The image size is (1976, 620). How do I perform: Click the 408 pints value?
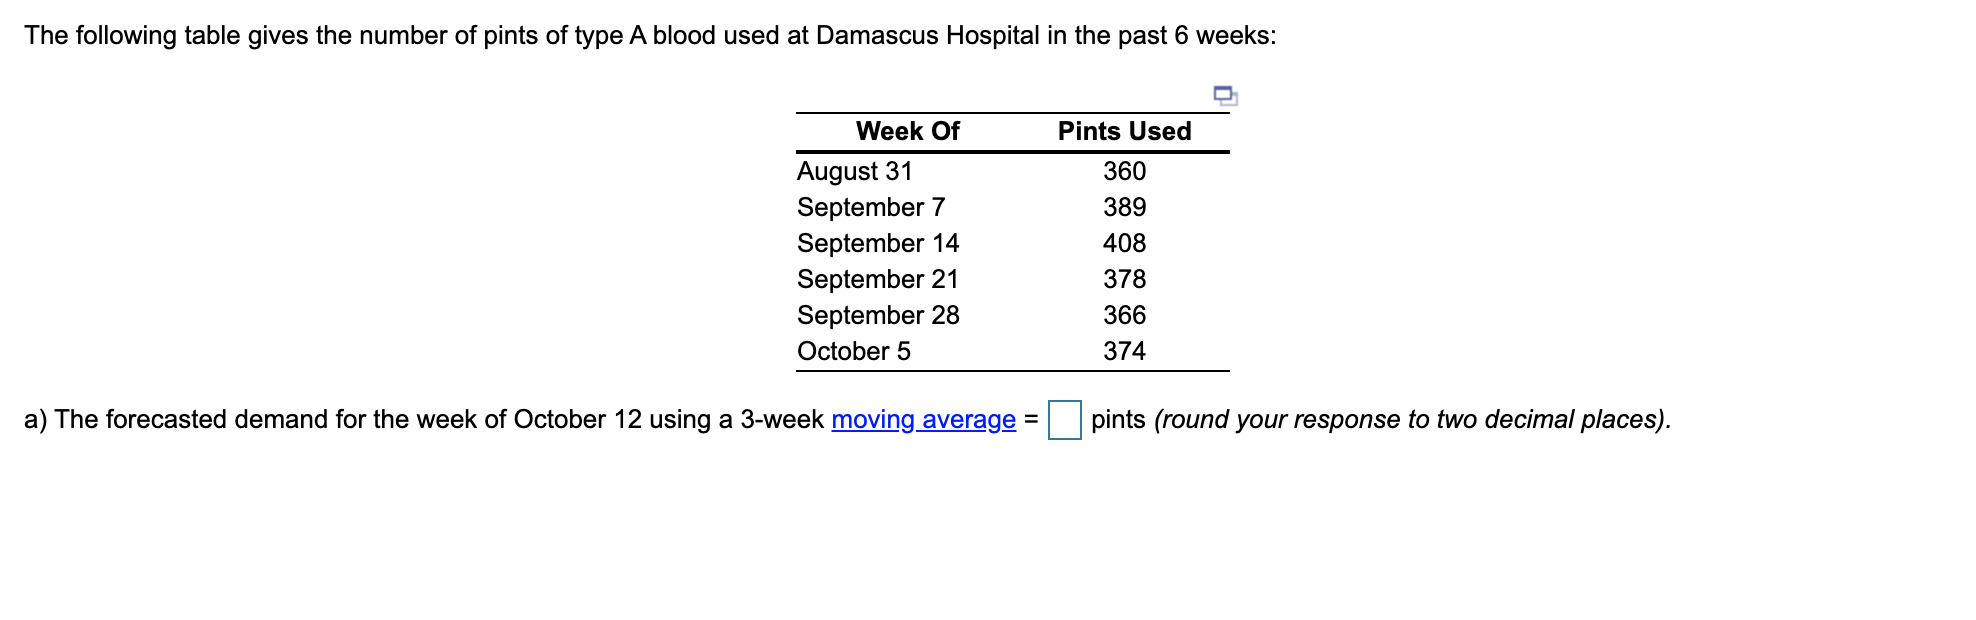tap(1124, 243)
